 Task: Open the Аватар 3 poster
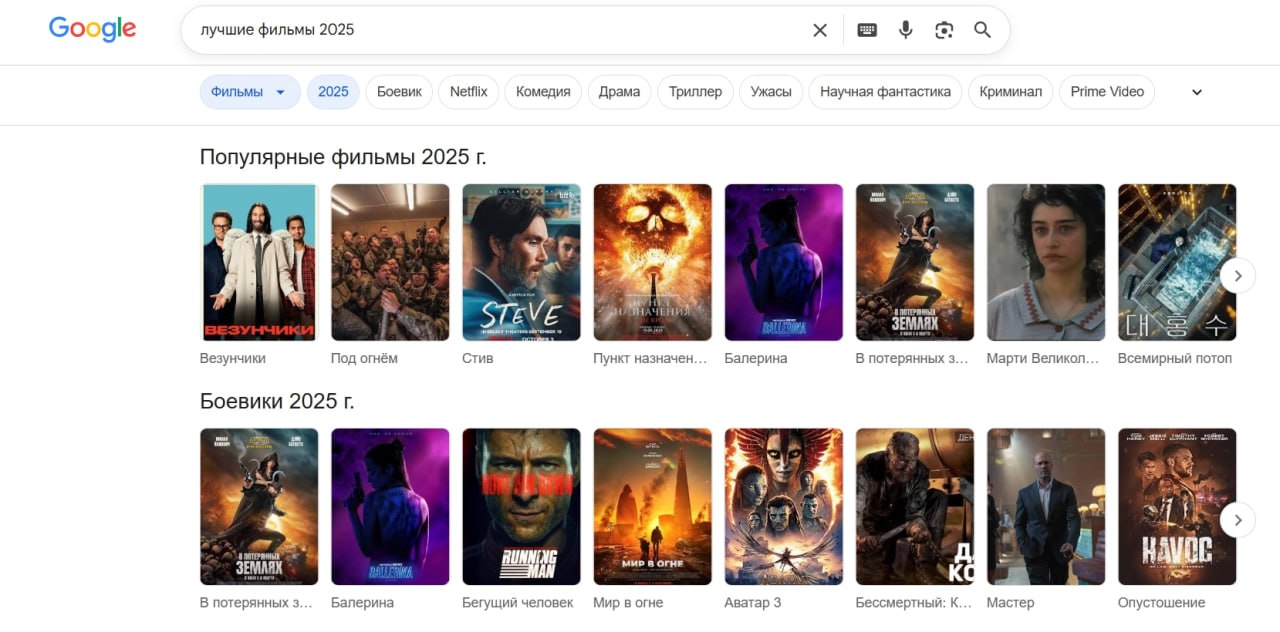coord(783,507)
